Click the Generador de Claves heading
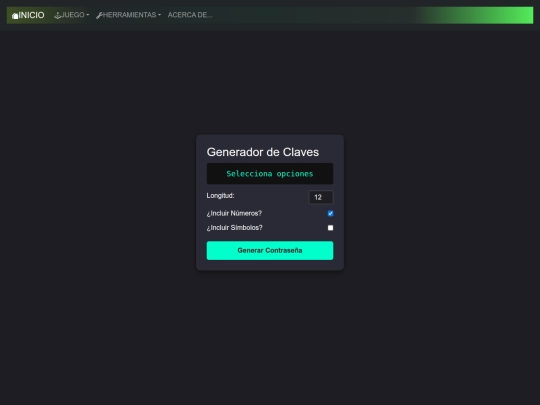The height and width of the screenshot is (405, 540). click(x=263, y=152)
